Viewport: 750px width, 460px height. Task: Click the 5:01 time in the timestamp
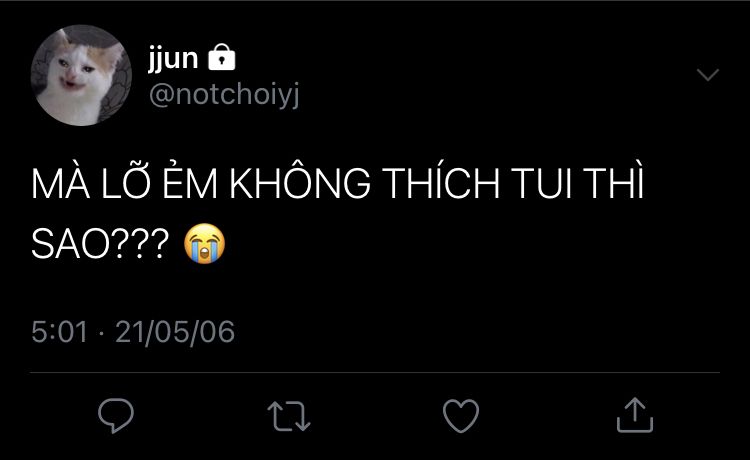tap(60, 332)
